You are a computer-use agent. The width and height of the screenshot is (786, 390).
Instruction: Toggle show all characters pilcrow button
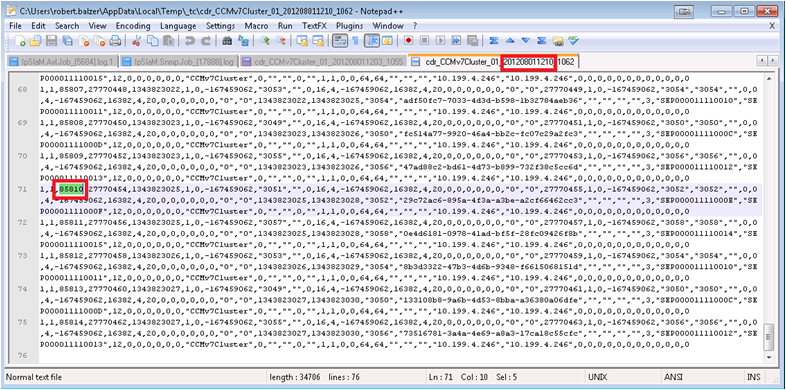tap(355, 41)
